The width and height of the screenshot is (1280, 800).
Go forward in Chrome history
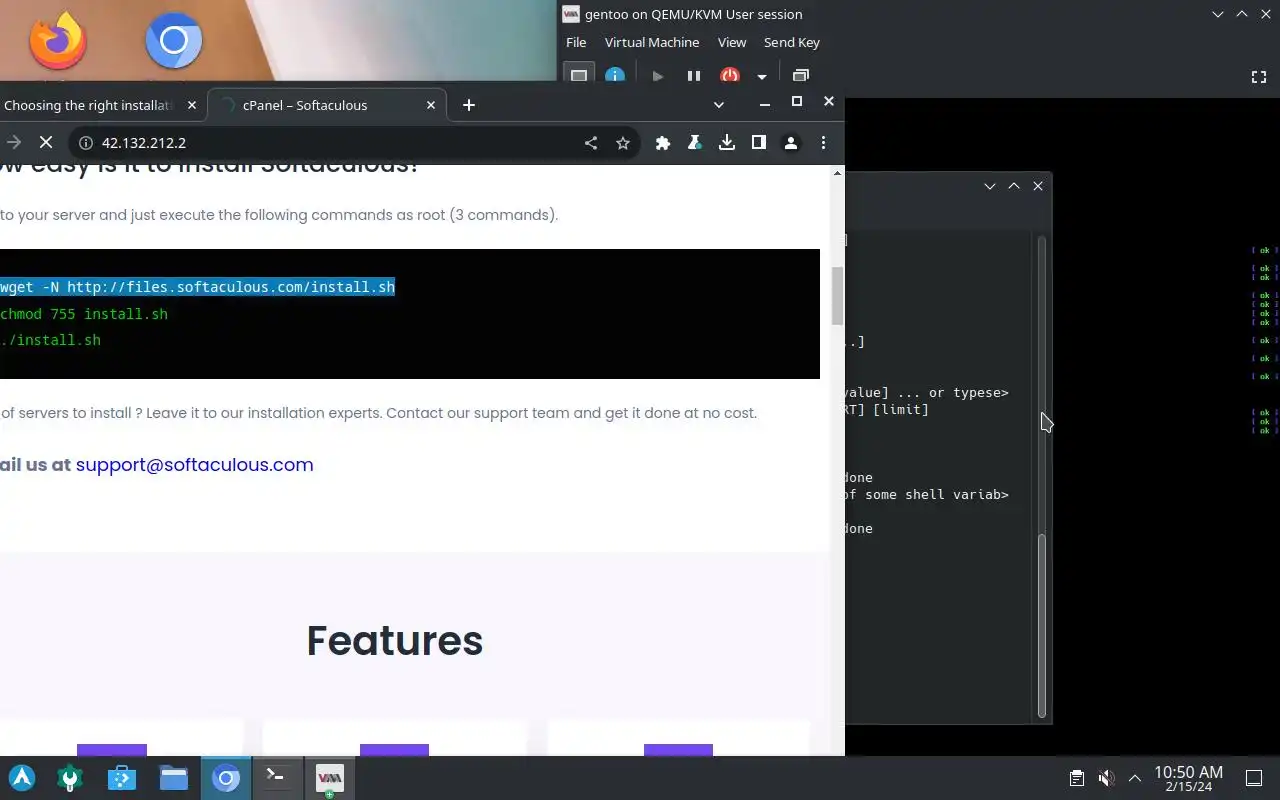13,143
